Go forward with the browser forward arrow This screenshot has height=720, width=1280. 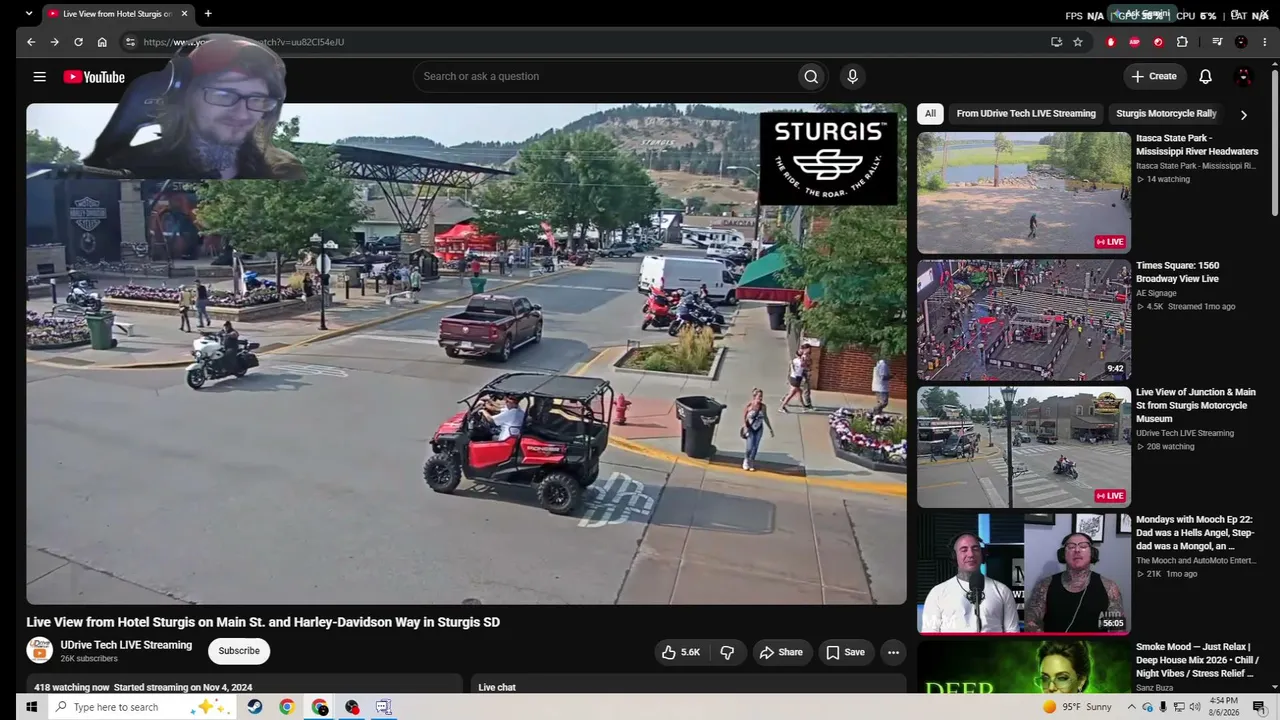pos(55,42)
